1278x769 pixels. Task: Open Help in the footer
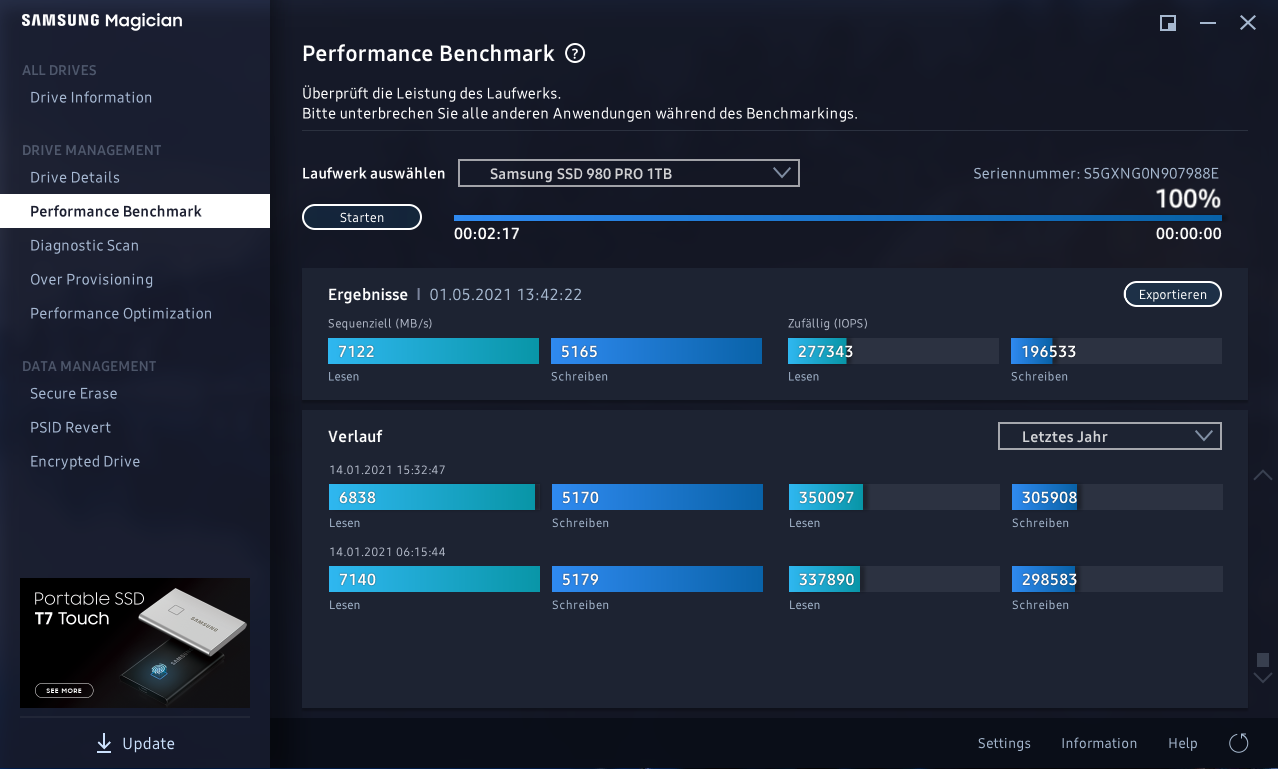coord(1183,743)
